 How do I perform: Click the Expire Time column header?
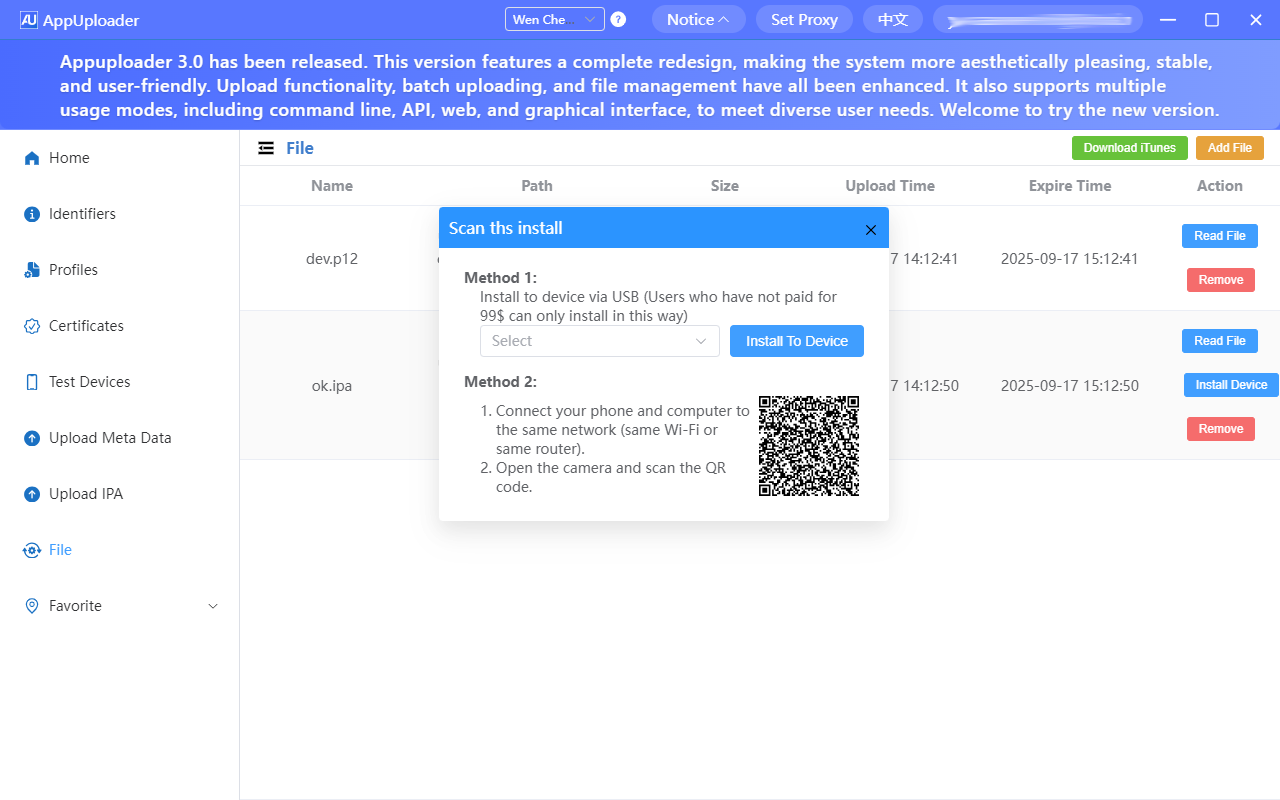tap(1070, 186)
